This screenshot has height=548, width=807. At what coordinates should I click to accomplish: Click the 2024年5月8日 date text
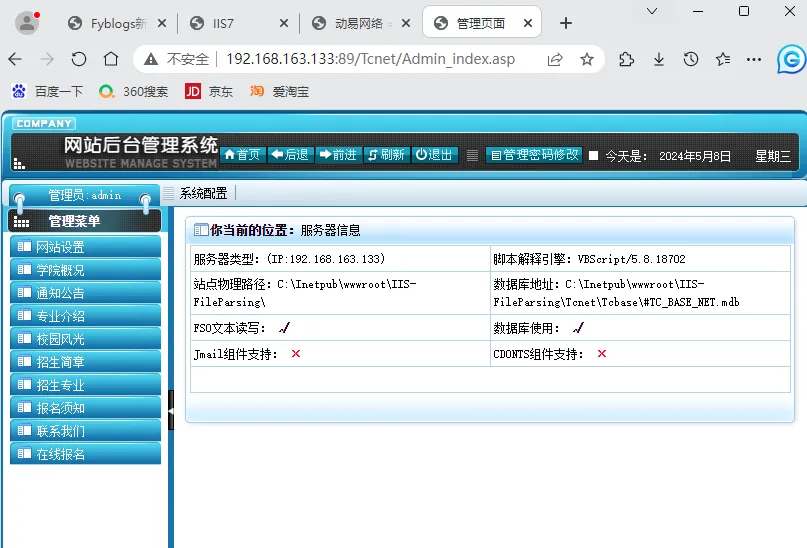(x=695, y=156)
